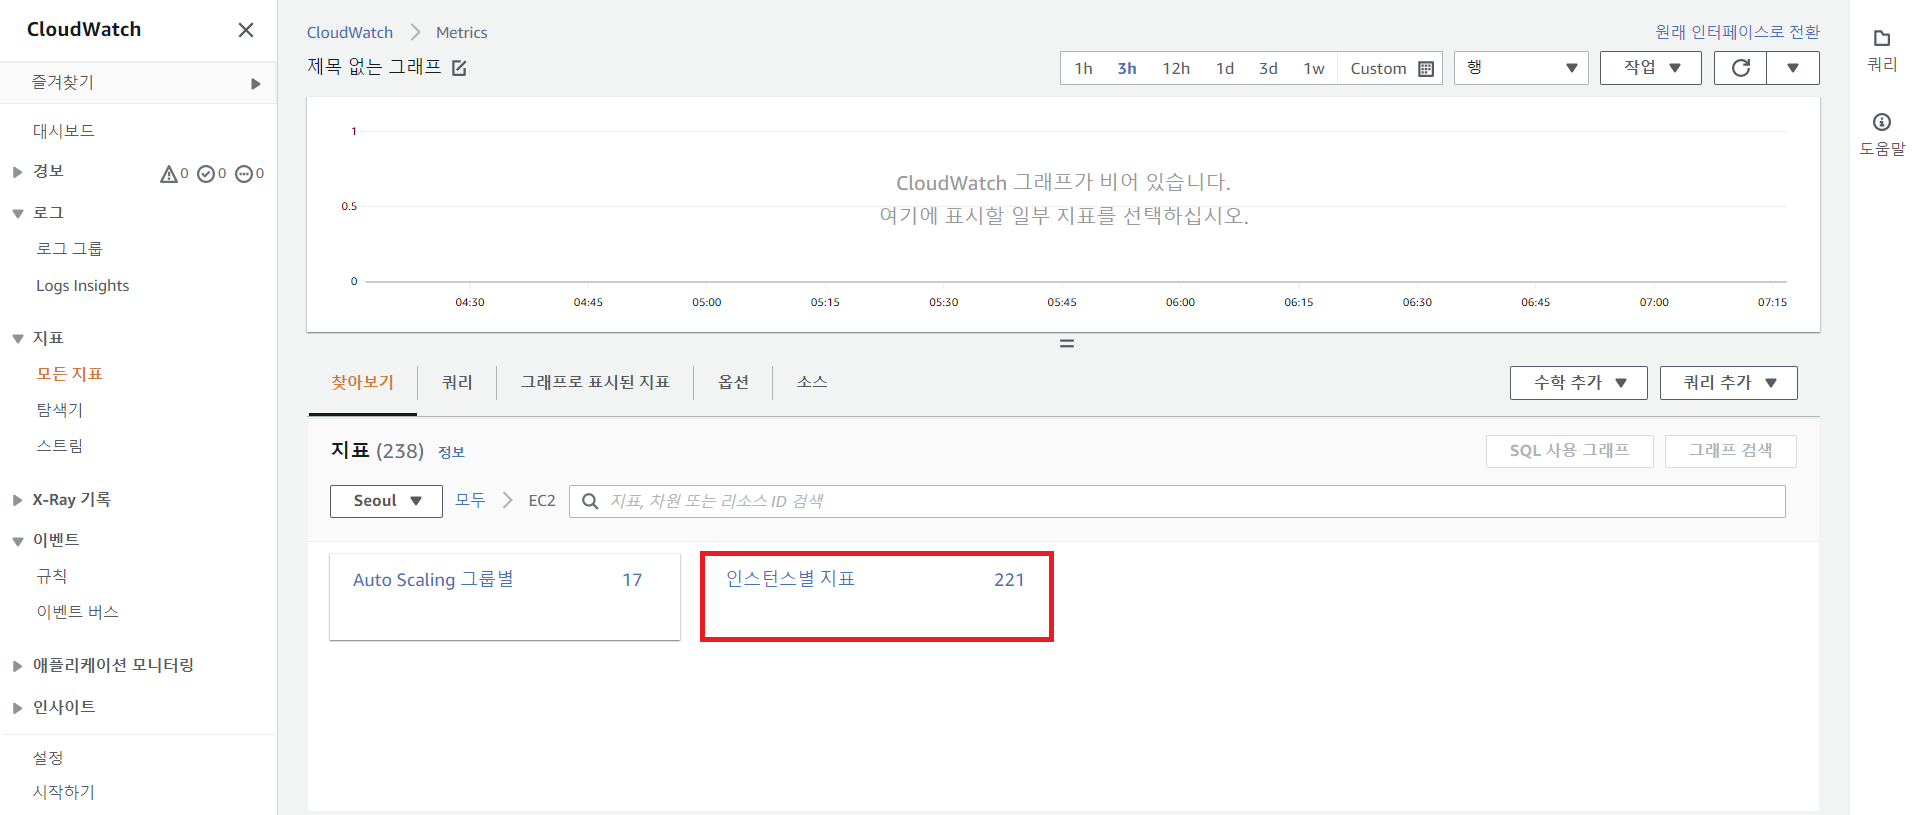Collapse the 지표 section
The image size is (1914, 815).
tap(18, 339)
